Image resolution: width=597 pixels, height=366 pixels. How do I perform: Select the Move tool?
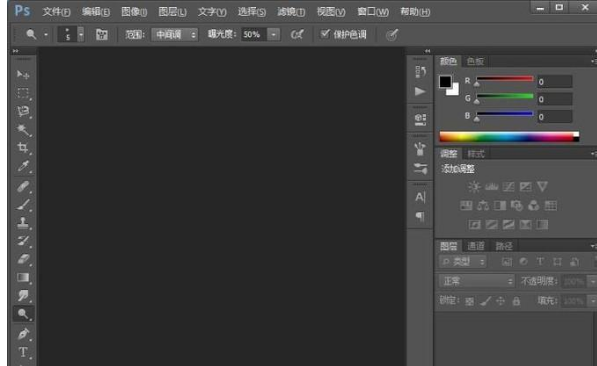(22, 74)
